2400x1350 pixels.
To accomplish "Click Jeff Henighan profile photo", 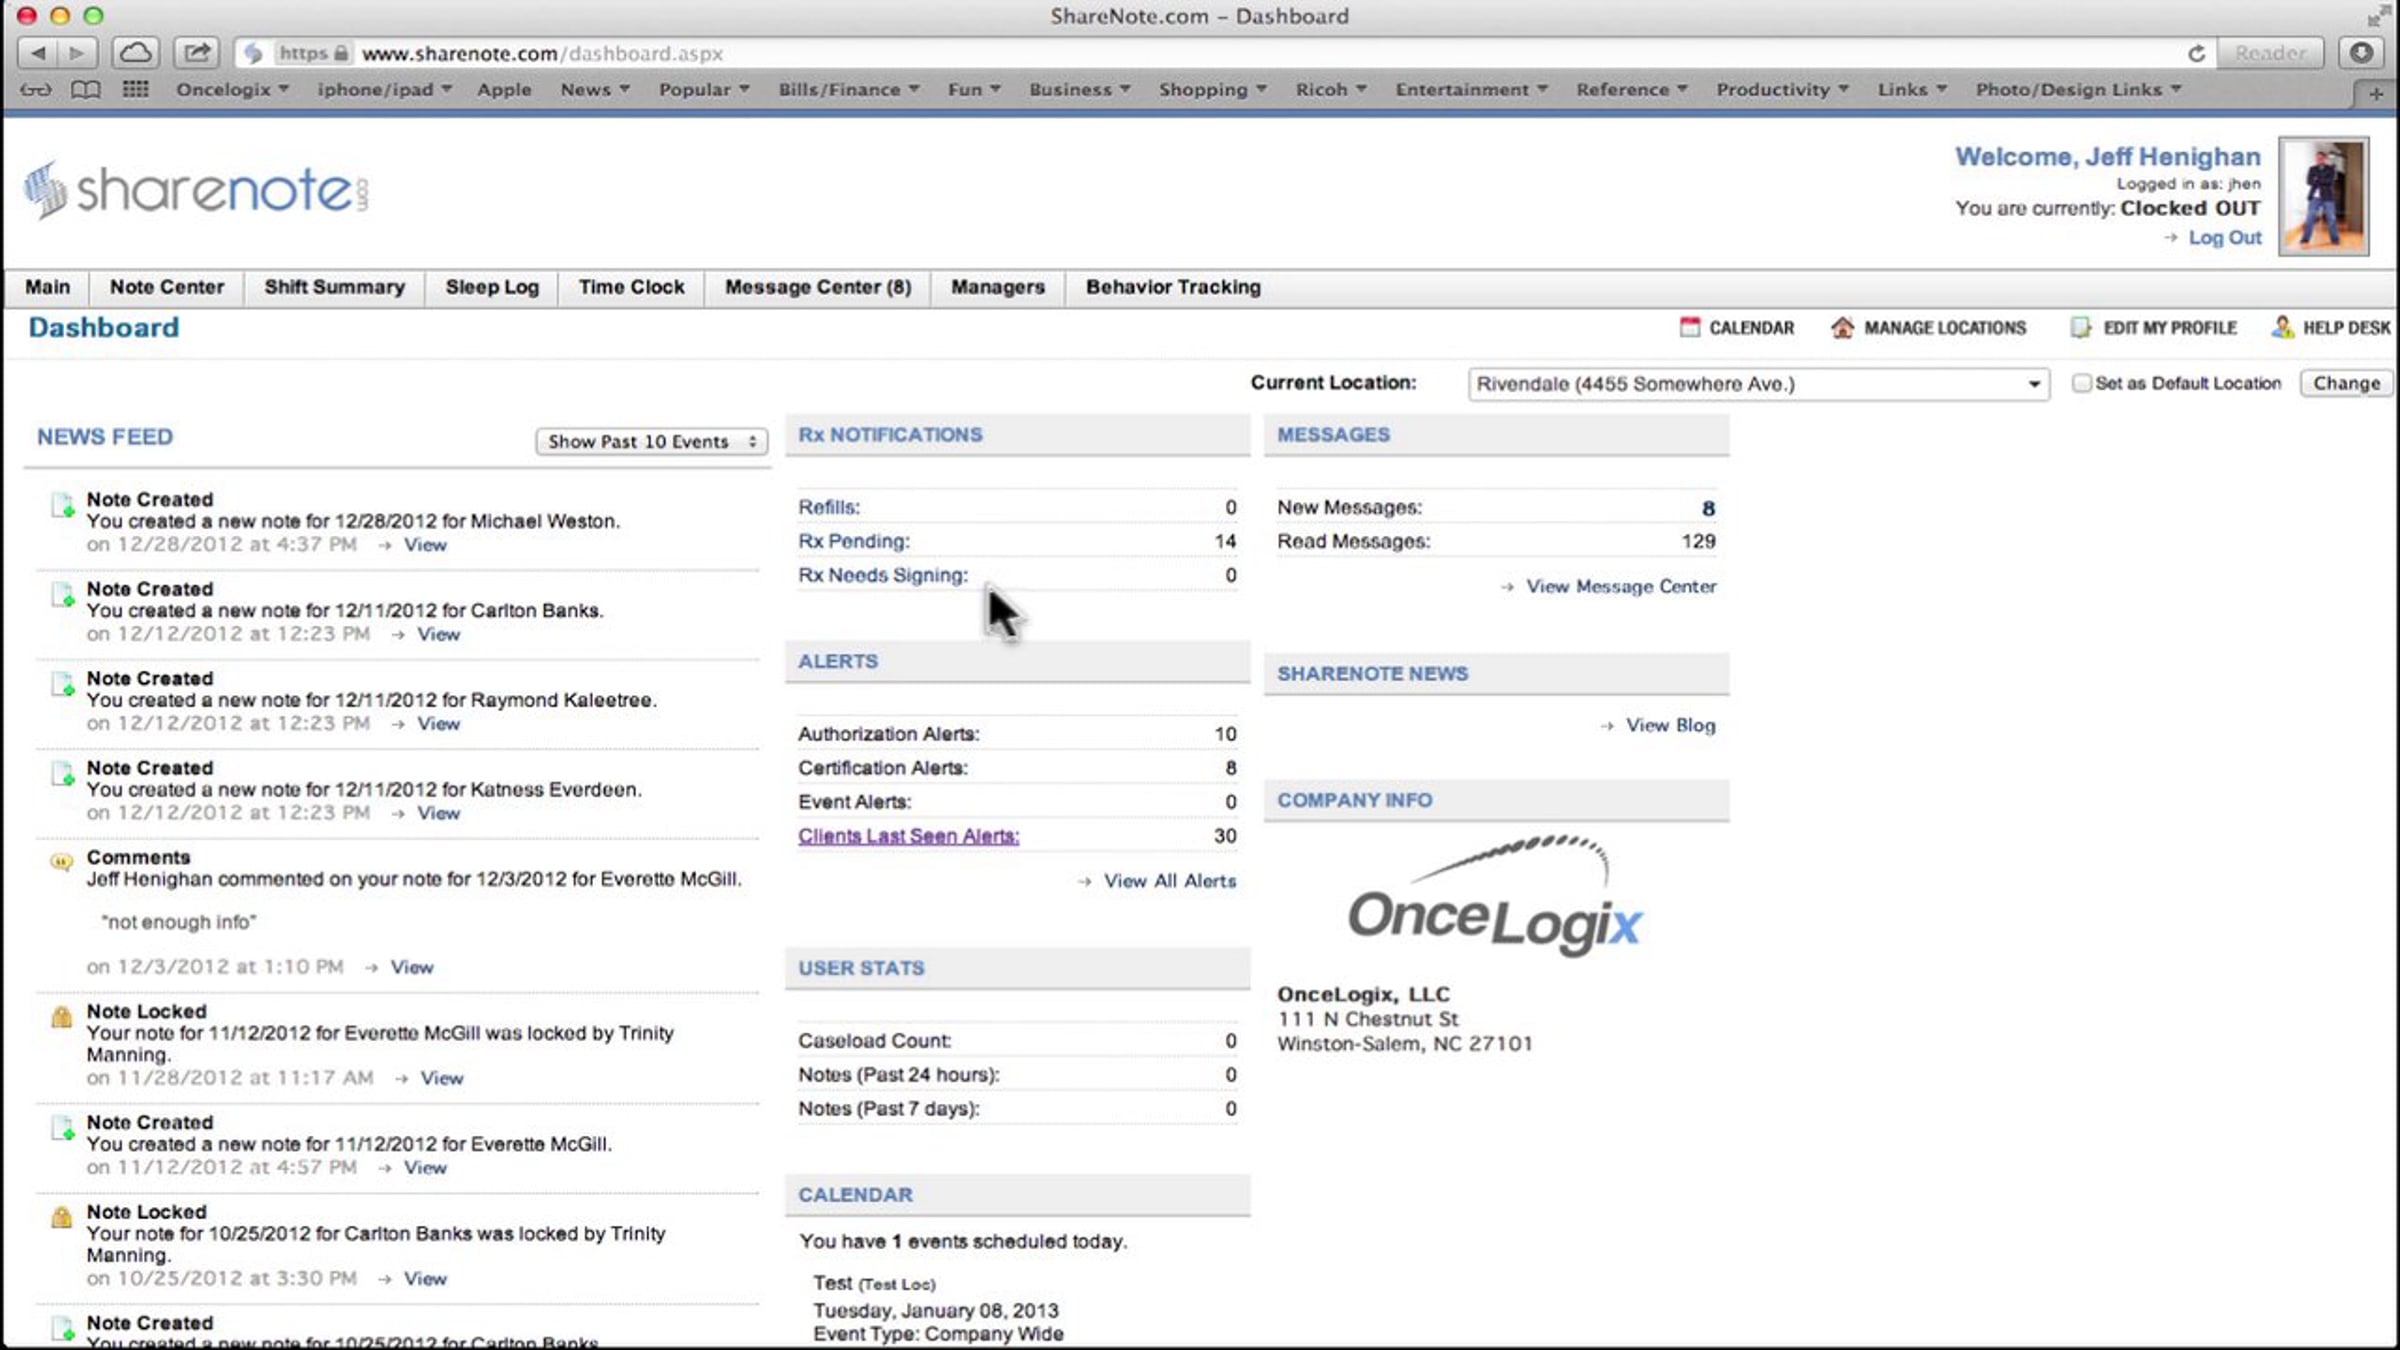I will pyautogui.click(x=2323, y=196).
